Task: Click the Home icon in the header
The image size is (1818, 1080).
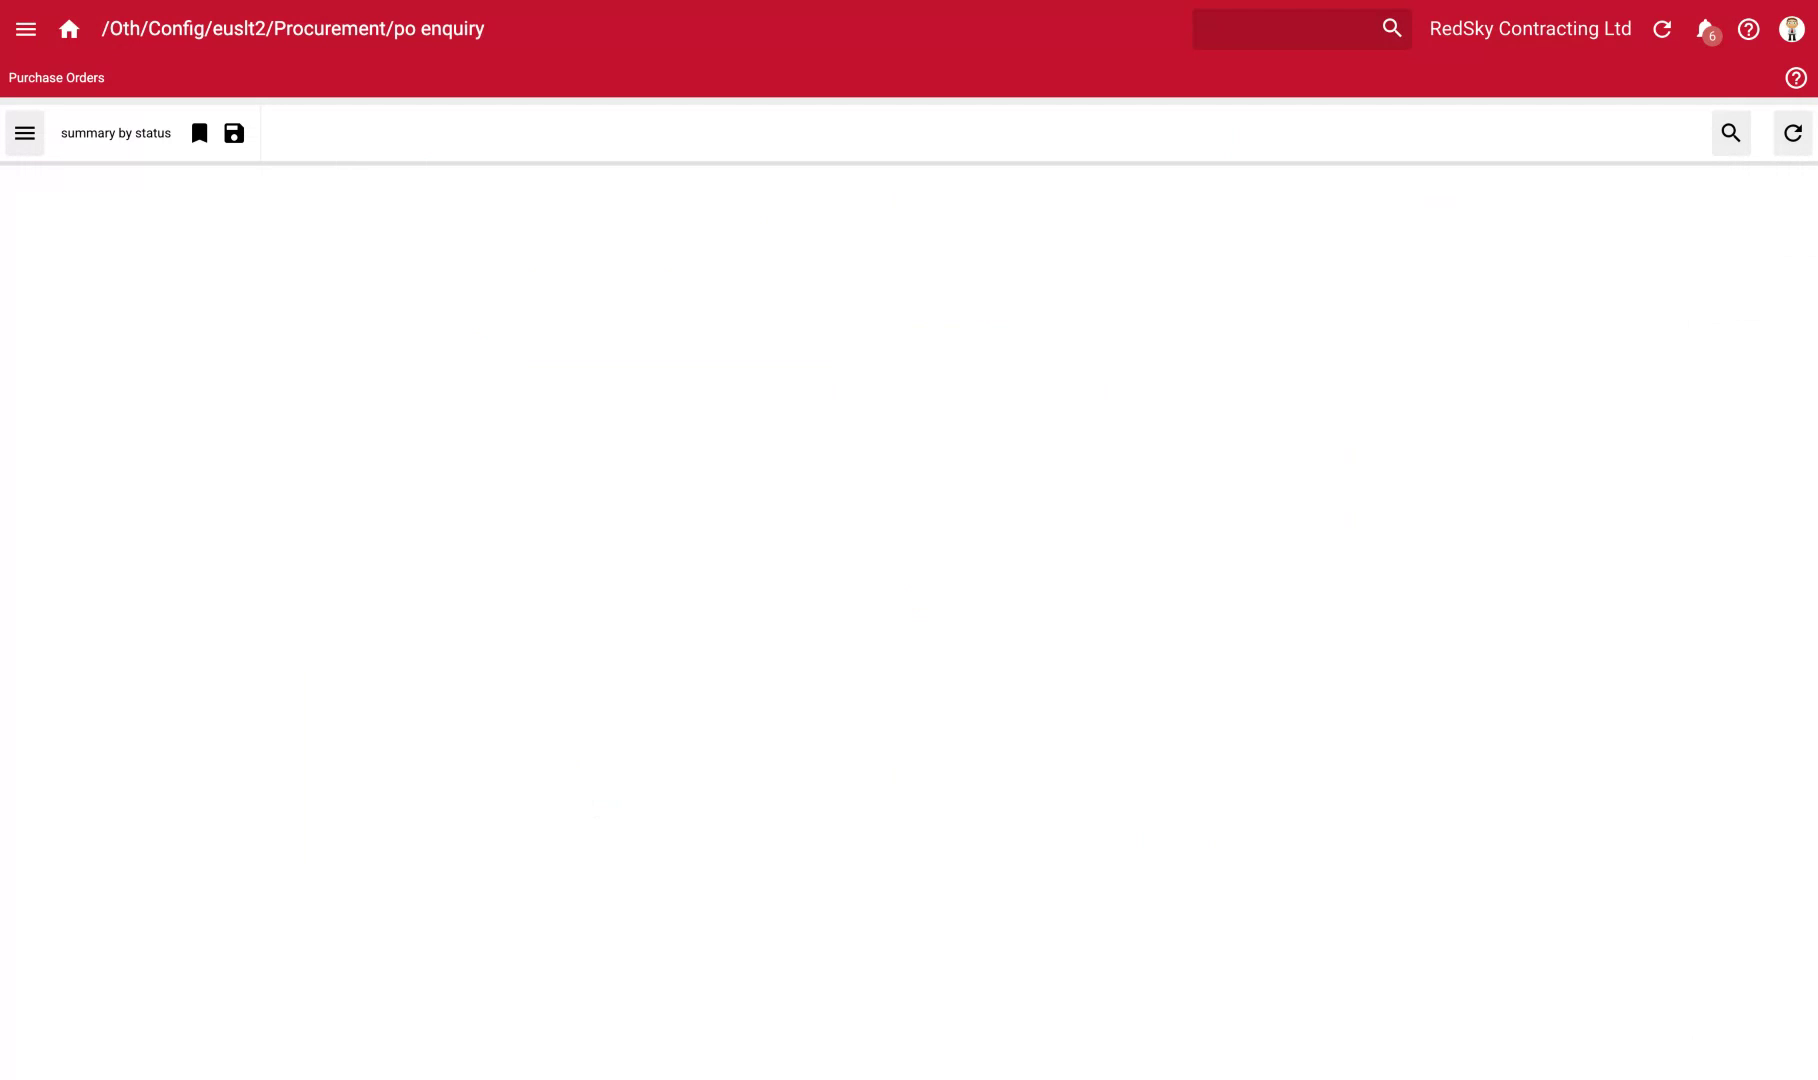Action: (x=69, y=28)
